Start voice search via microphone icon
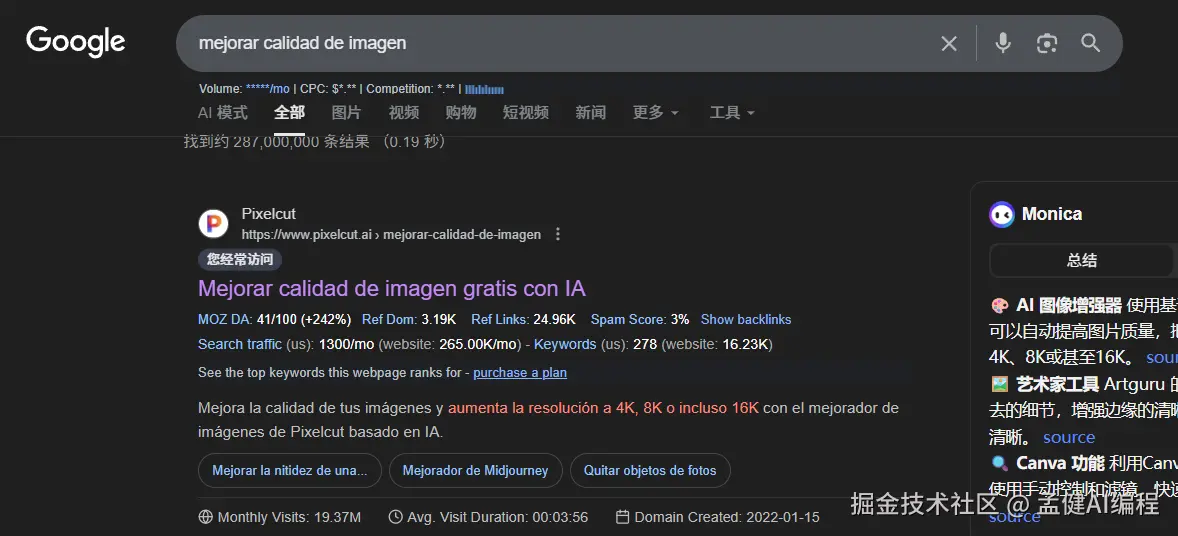Viewport: 1178px width, 536px height. 1003,43
